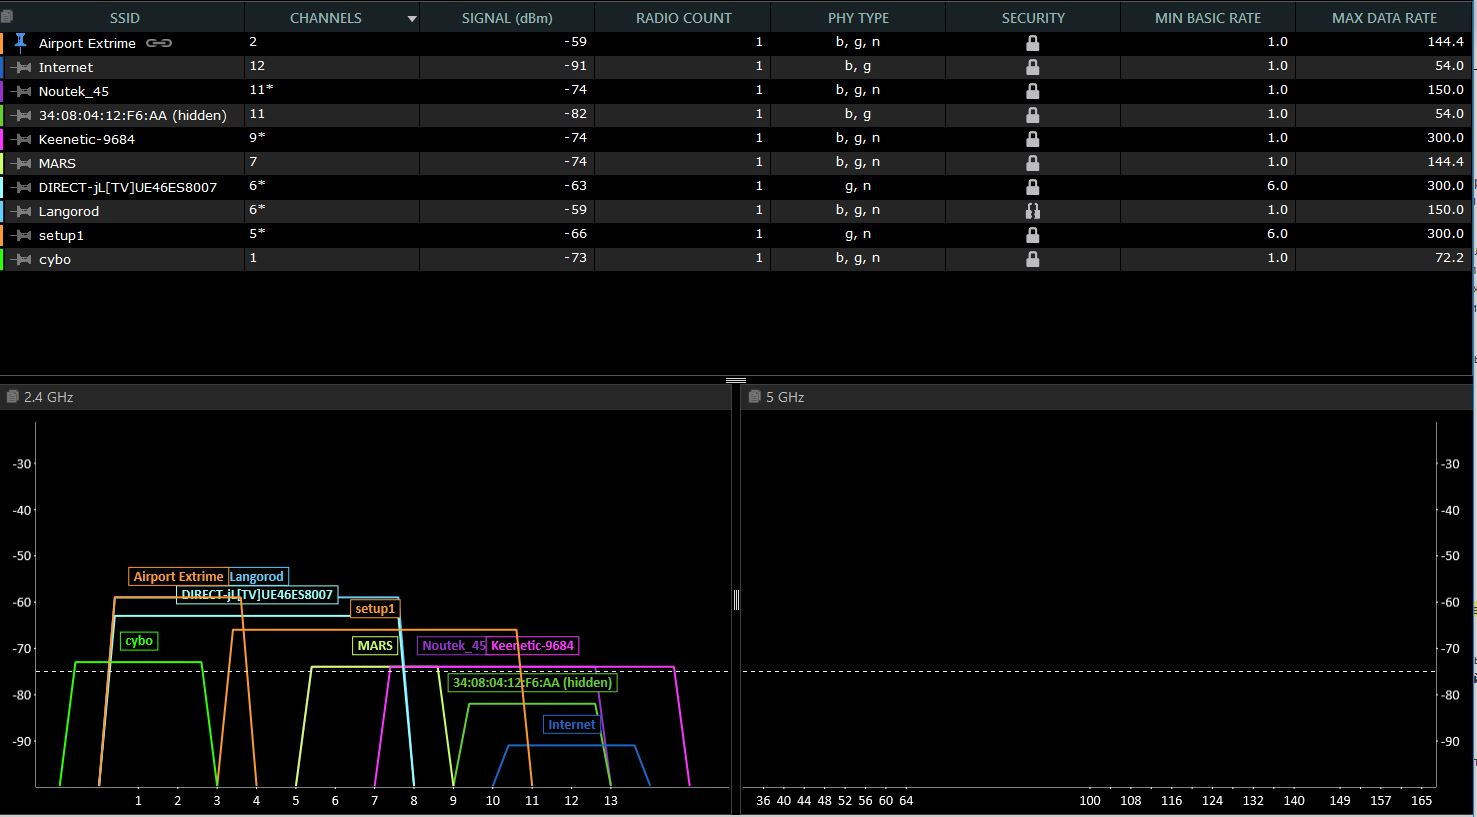Click the cybo row green color bar
1477x817 pixels.
(x=2, y=259)
